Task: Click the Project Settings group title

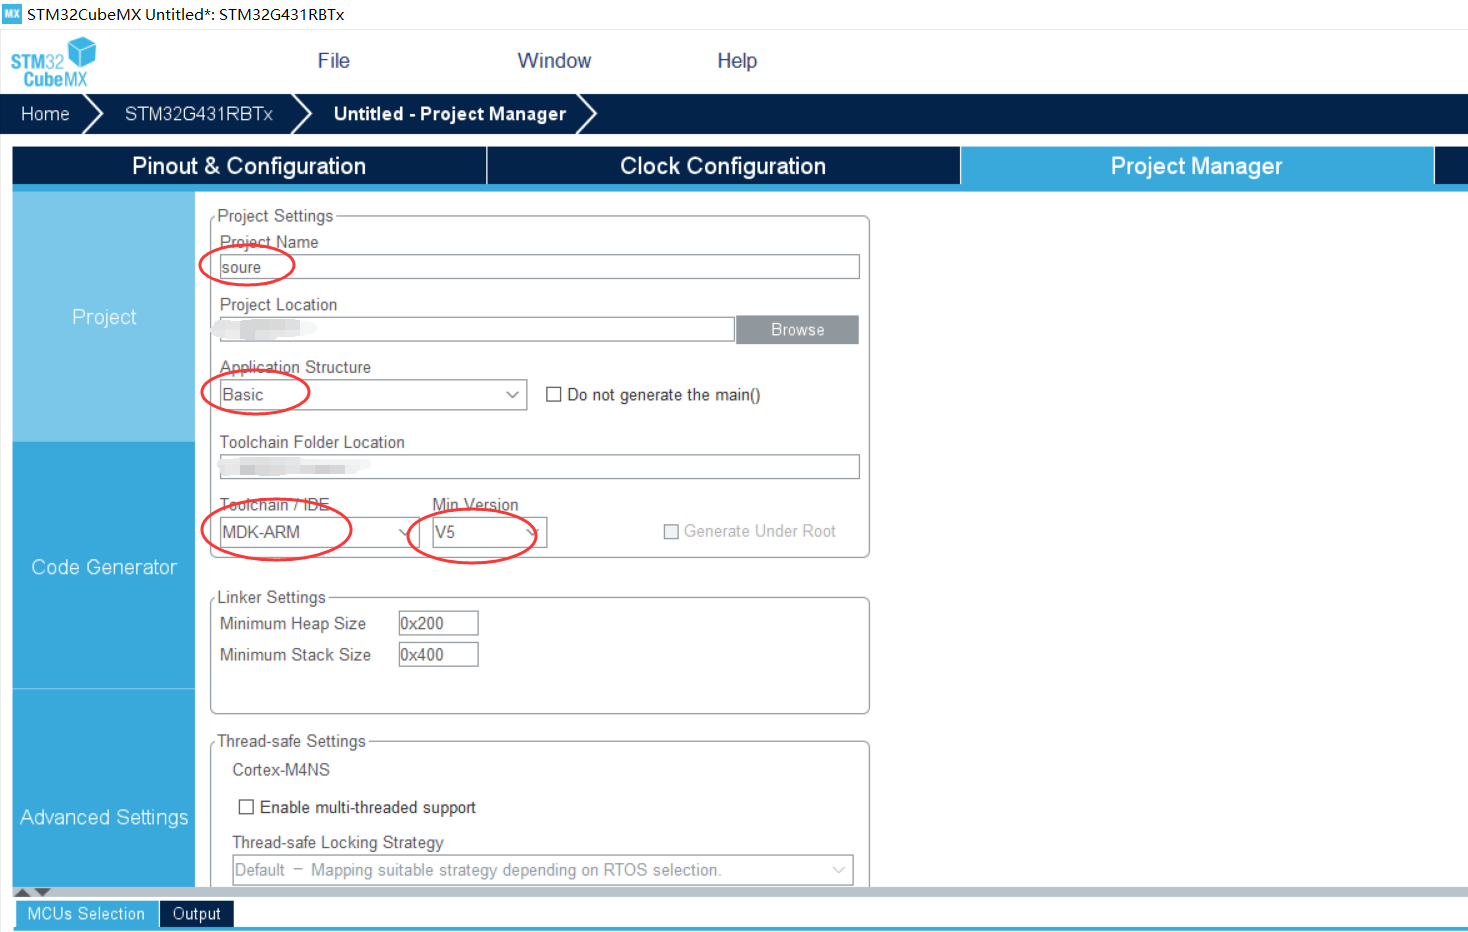Action: (275, 216)
